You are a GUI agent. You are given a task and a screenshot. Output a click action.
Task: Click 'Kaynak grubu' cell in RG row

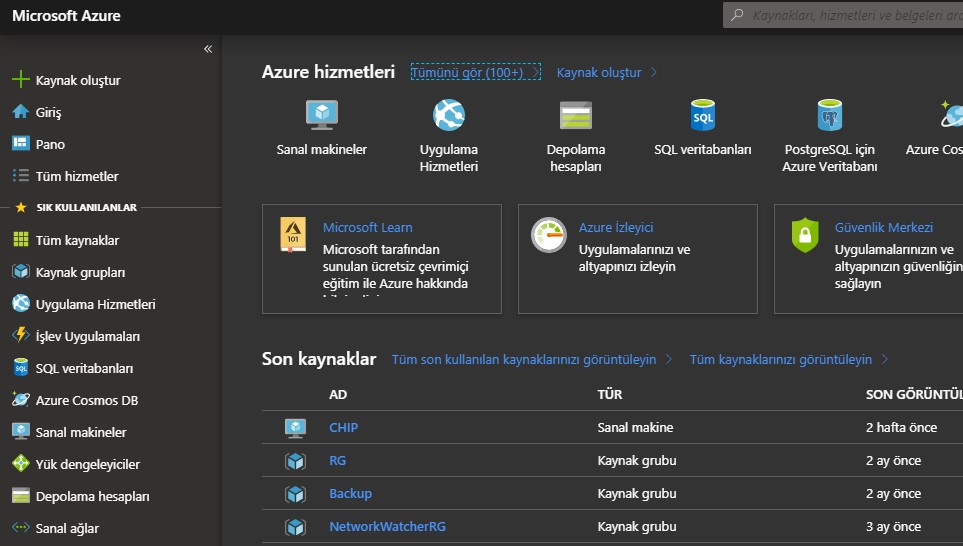[637, 461]
